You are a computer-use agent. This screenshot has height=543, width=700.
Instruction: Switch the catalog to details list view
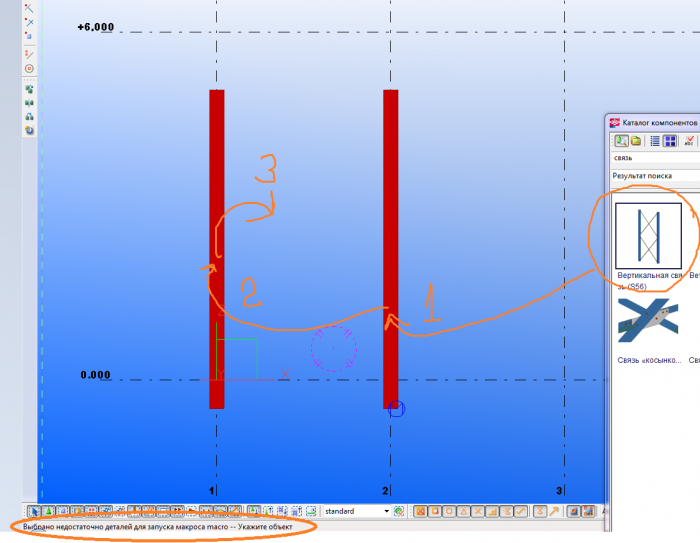[655, 141]
